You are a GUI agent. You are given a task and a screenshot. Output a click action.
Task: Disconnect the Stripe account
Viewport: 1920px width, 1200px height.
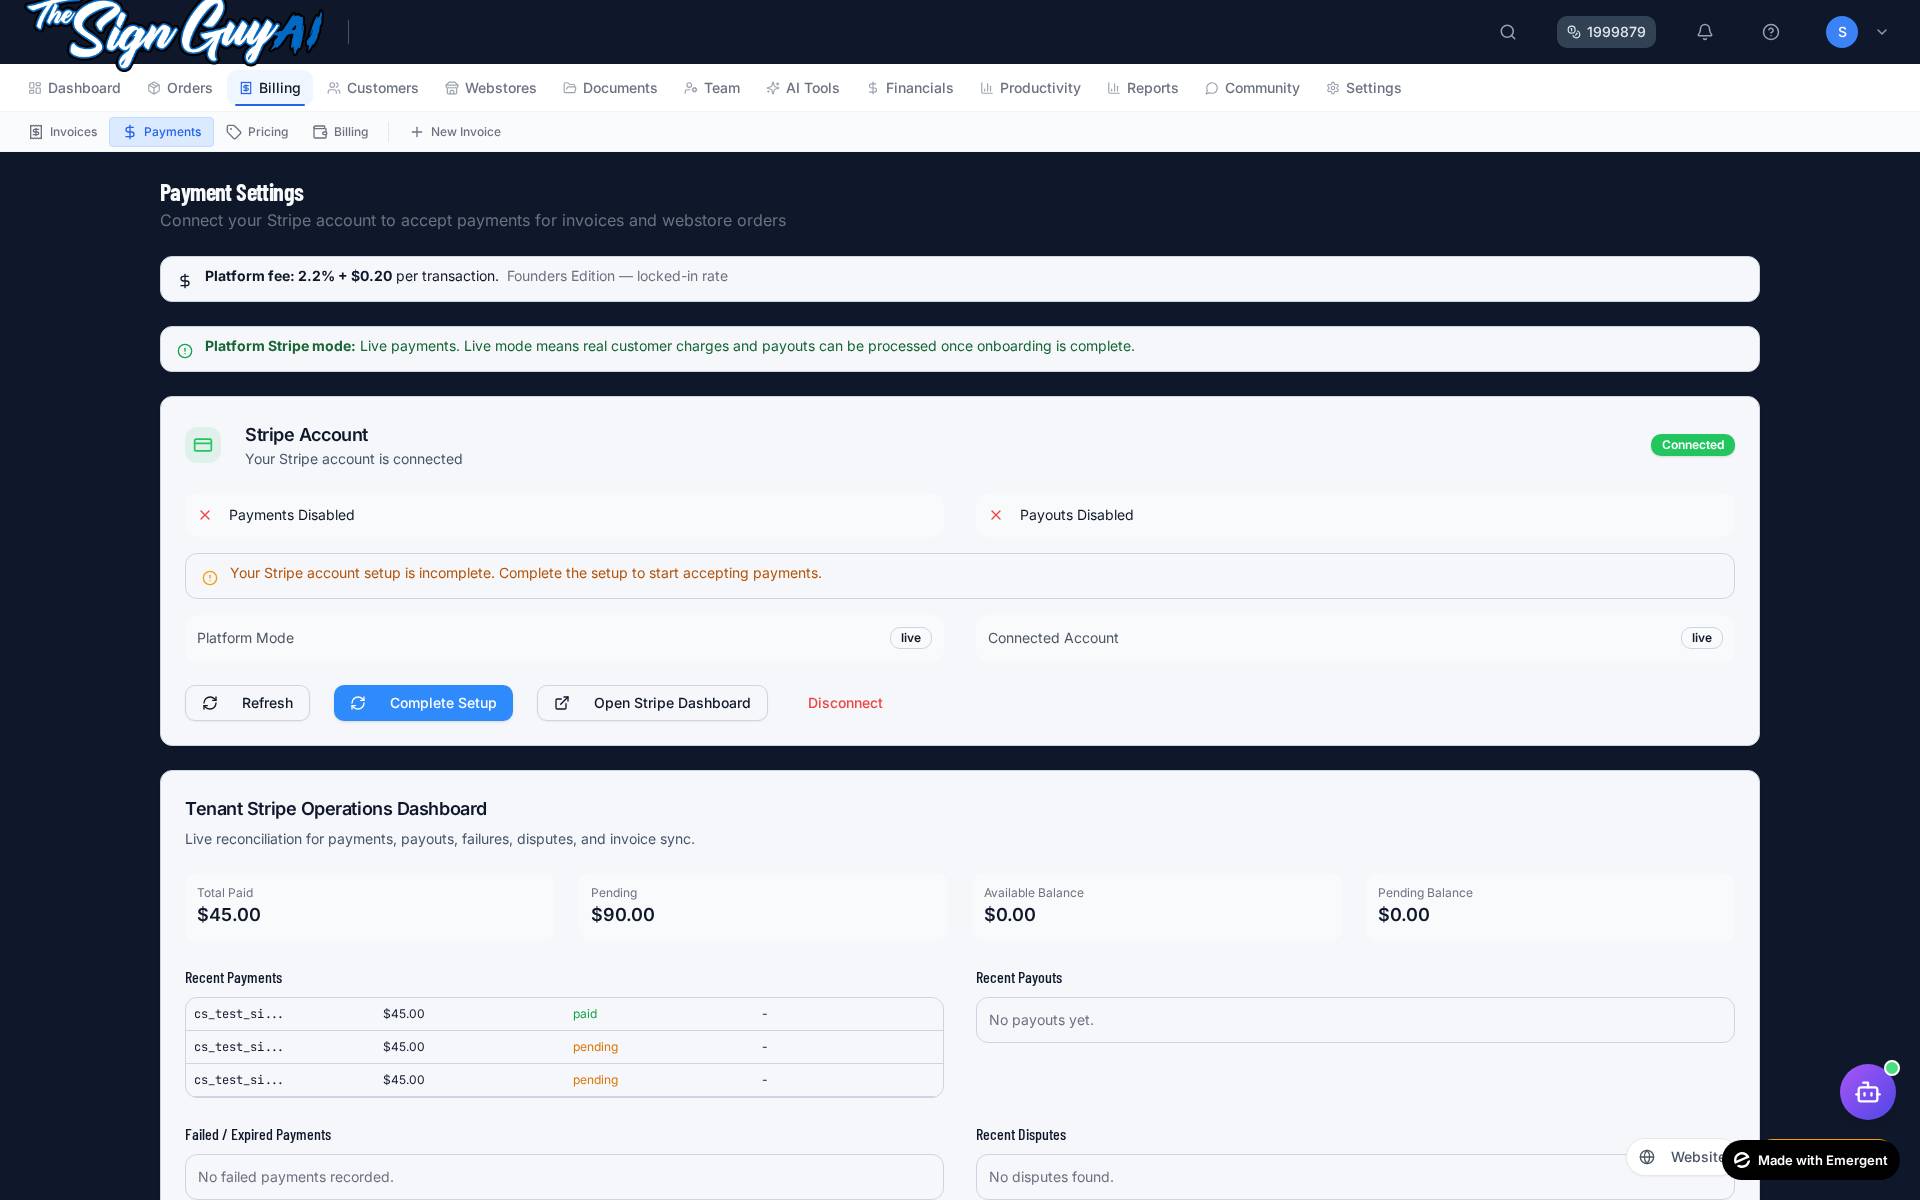click(845, 703)
